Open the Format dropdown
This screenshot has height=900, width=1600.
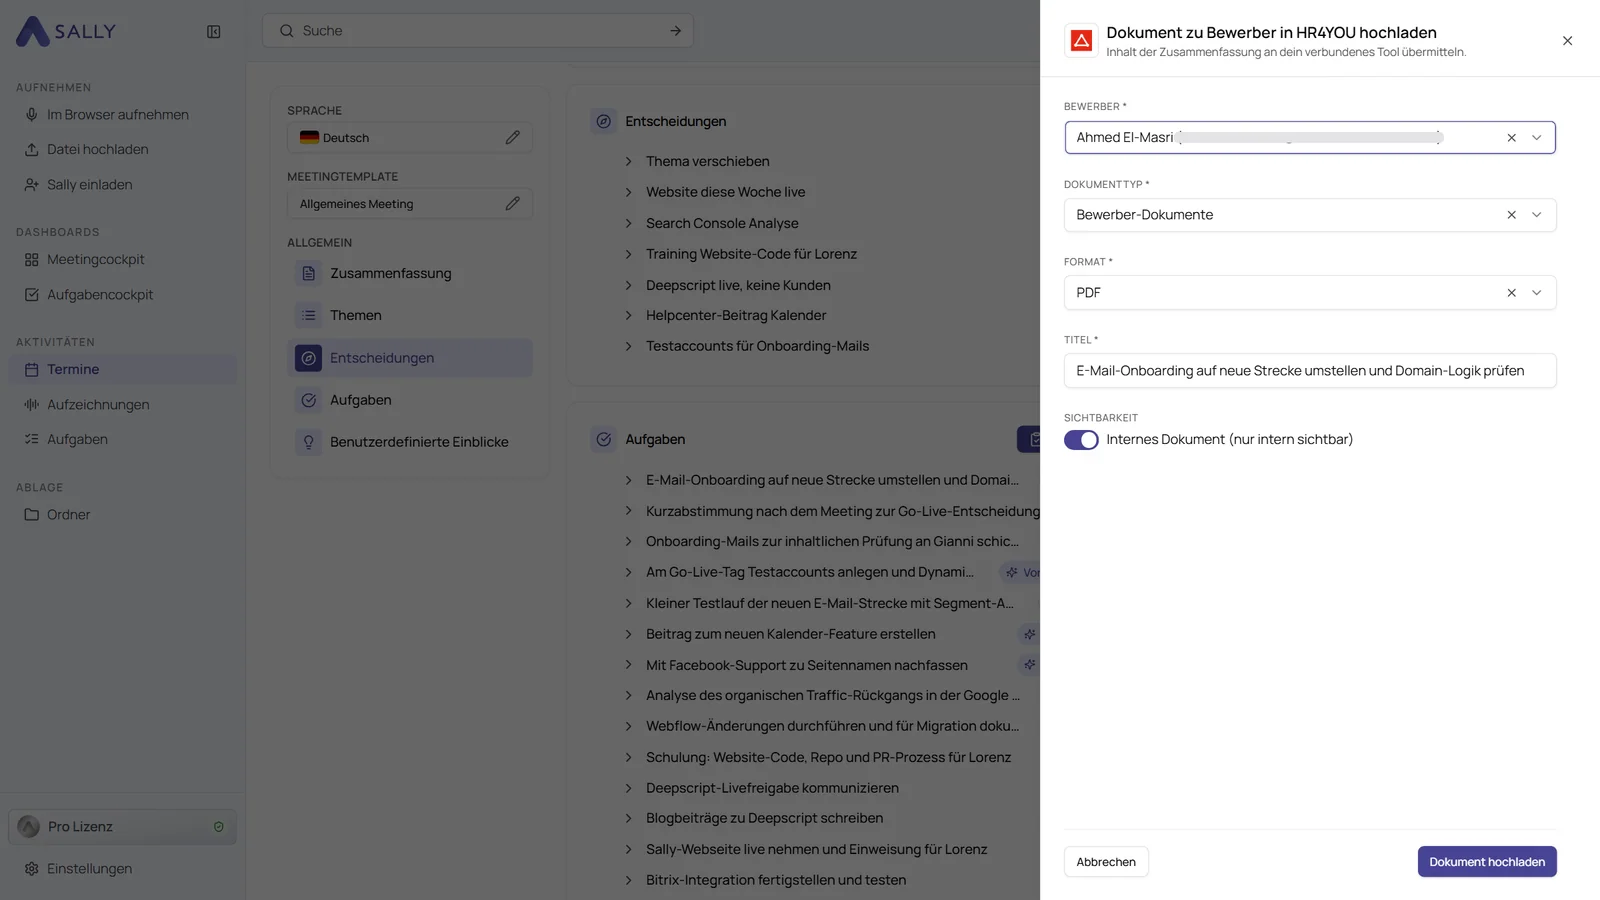[x=1537, y=293]
